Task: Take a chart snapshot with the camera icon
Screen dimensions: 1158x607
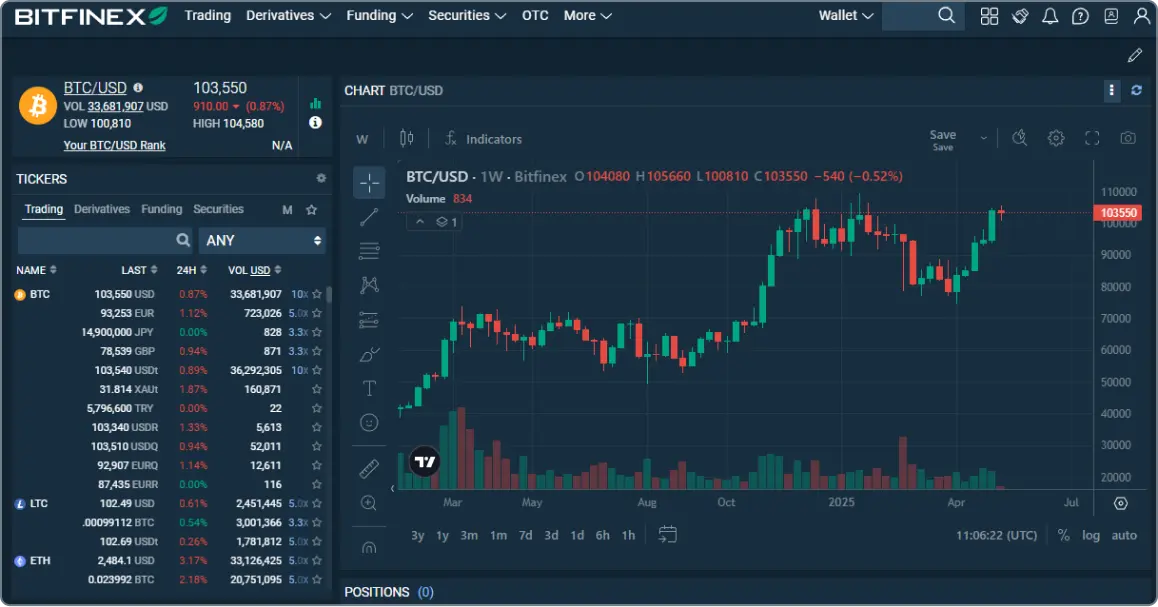Action: coord(1128,138)
